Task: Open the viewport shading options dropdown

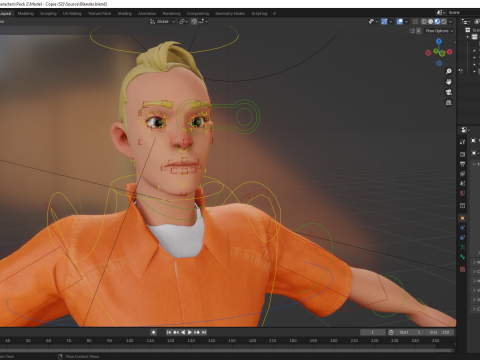Action: pos(450,21)
